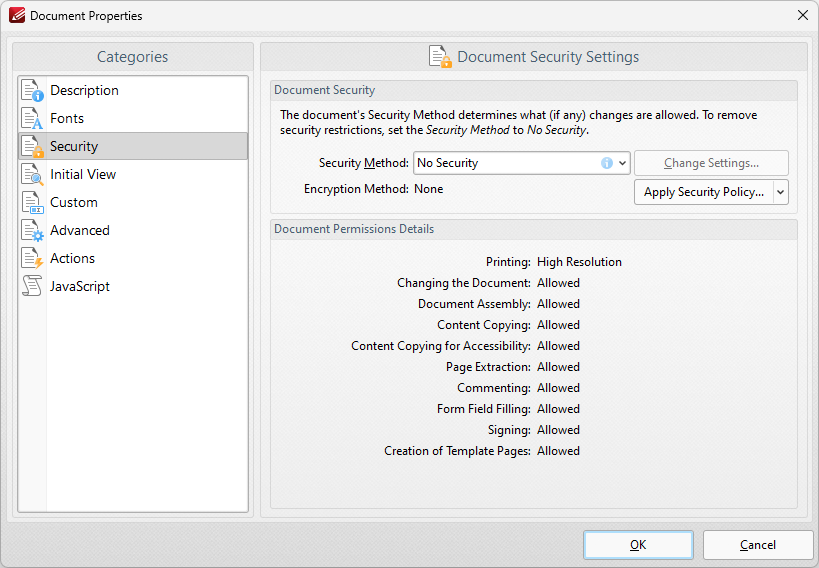The image size is (819, 568).
Task: Select the Security category label
Action: point(74,146)
